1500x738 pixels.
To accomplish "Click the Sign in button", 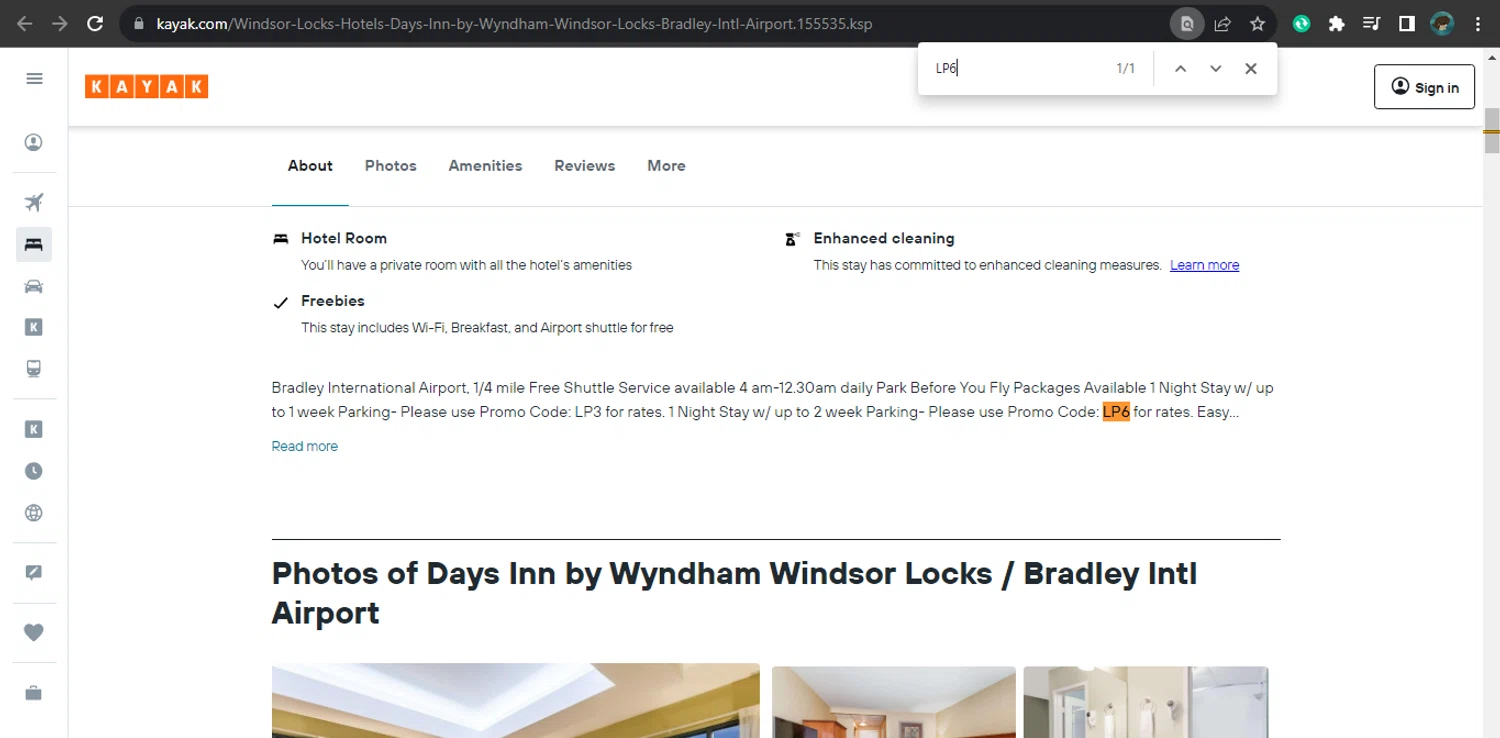I will [1424, 87].
